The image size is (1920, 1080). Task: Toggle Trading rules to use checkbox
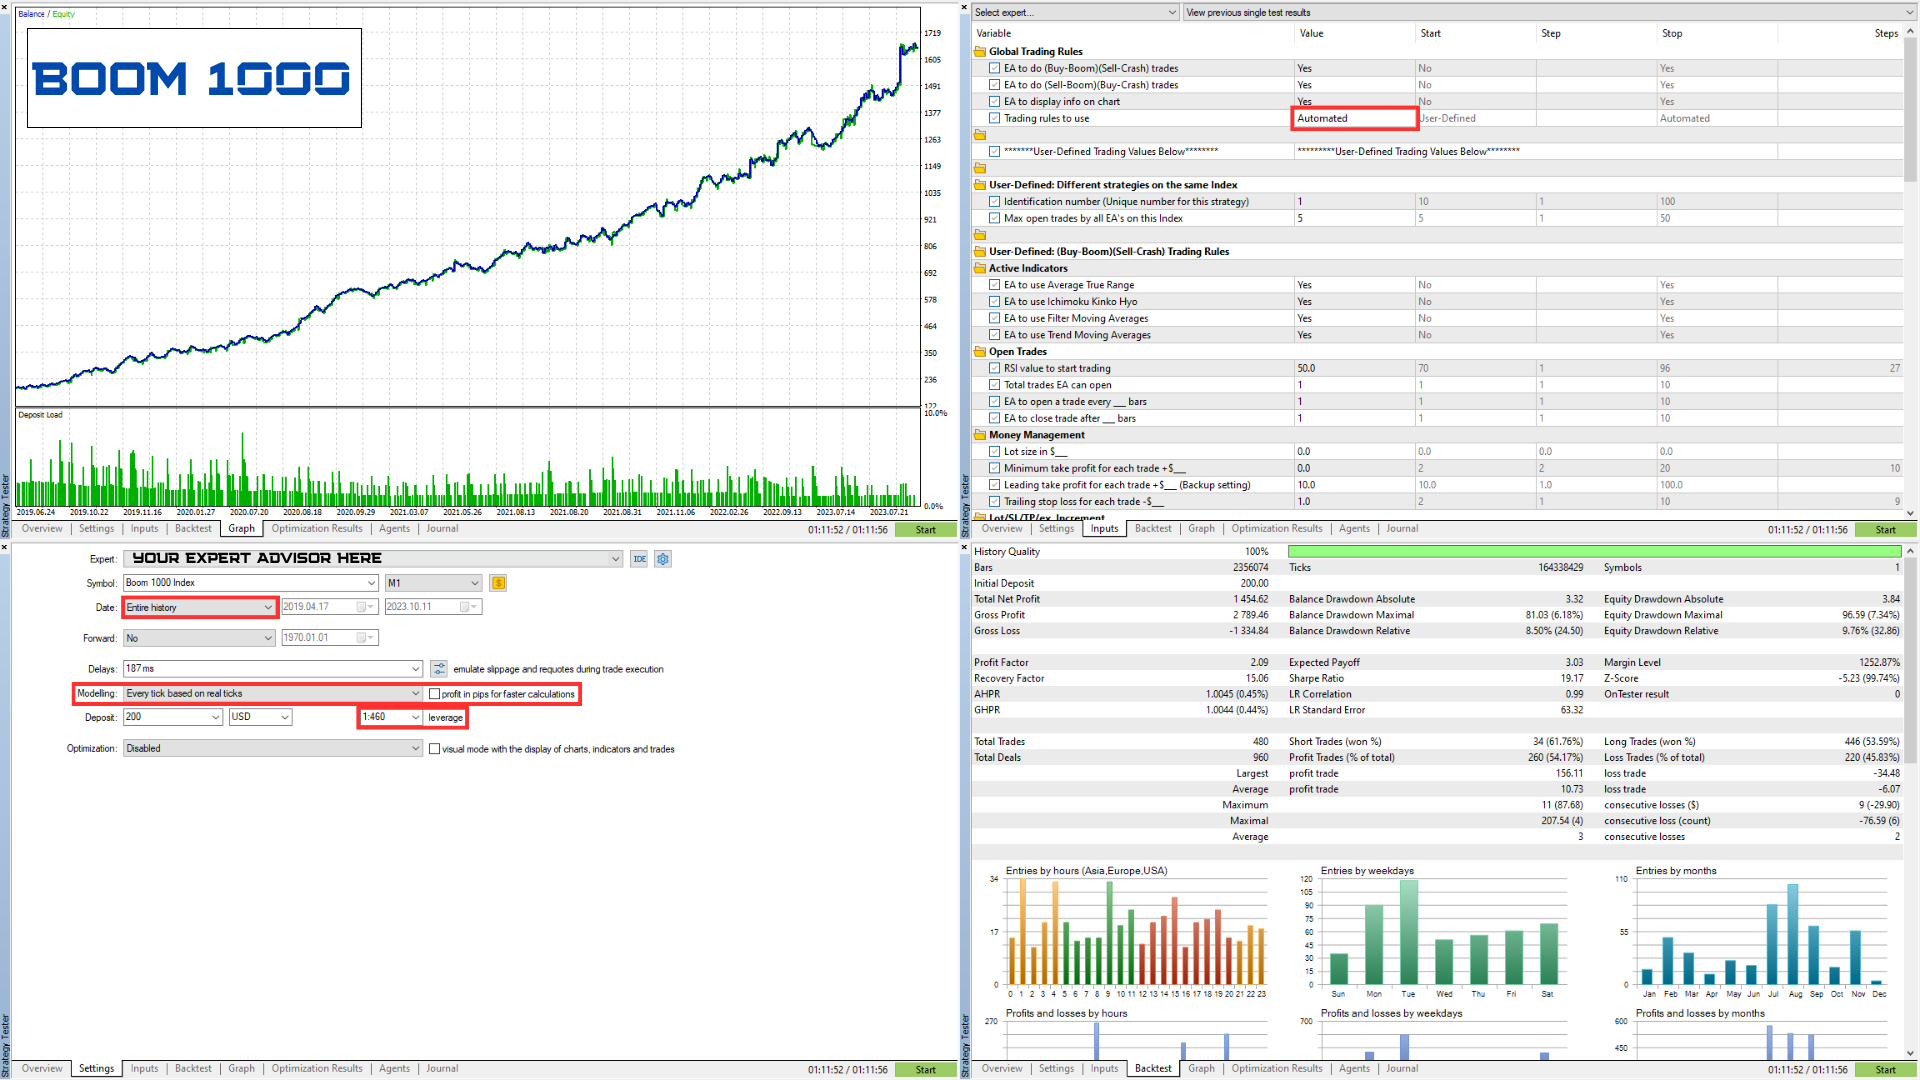coord(995,118)
